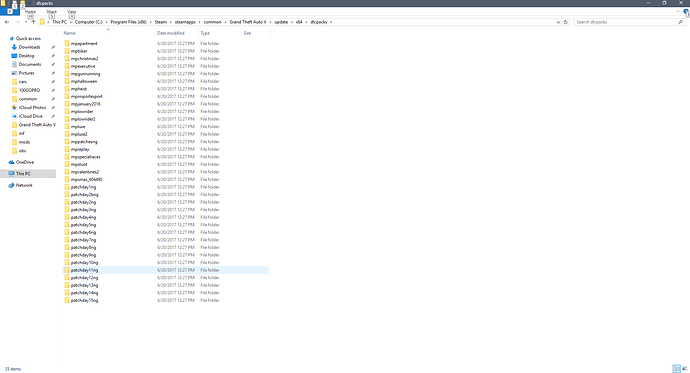Expand the chevron after dlcpacks breadcrumb
The height and width of the screenshot is (373, 690).
pyautogui.click(x=331, y=22)
